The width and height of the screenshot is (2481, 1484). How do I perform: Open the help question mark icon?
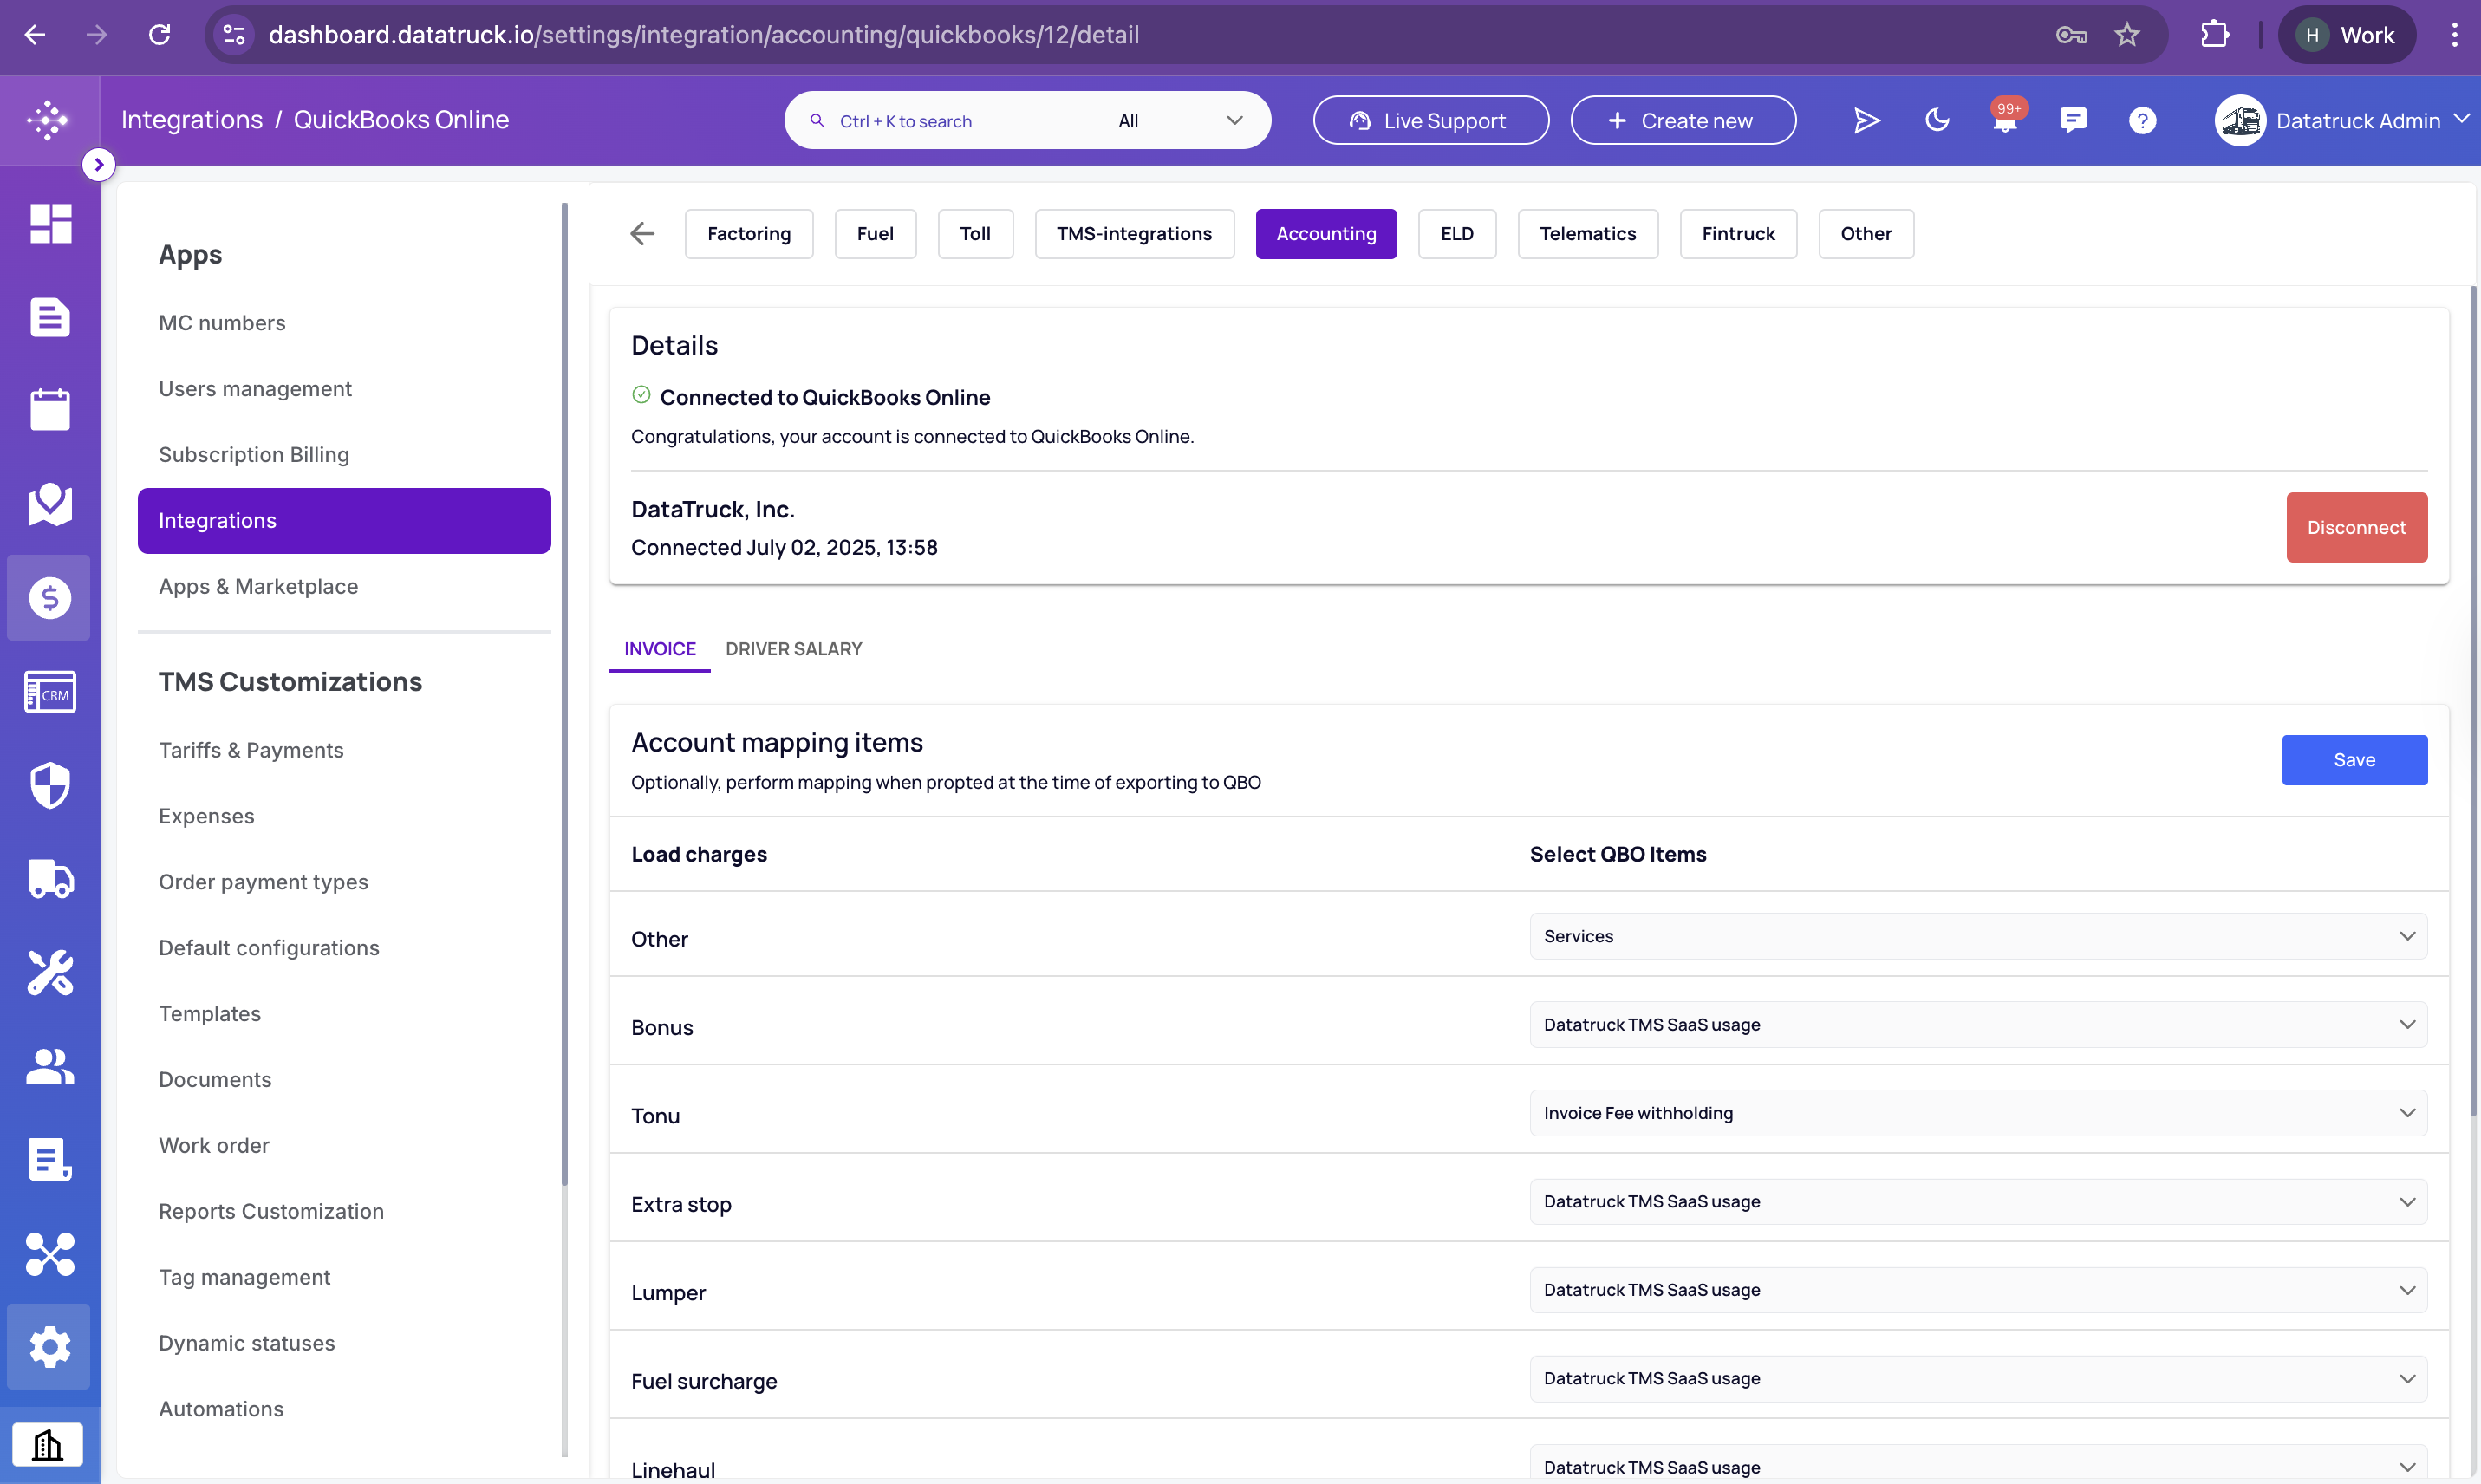coord(2142,120)
